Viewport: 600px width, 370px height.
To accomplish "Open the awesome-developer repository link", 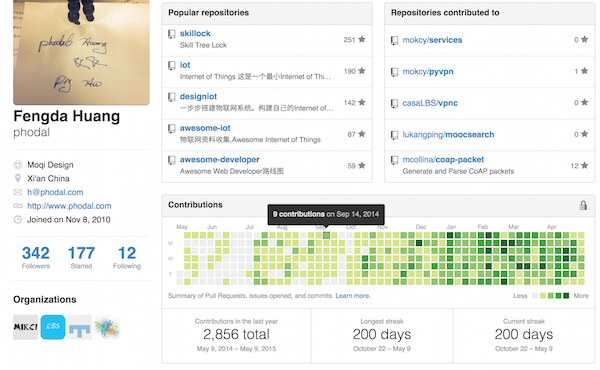I will pyautogui.click(x=220, y=160).
